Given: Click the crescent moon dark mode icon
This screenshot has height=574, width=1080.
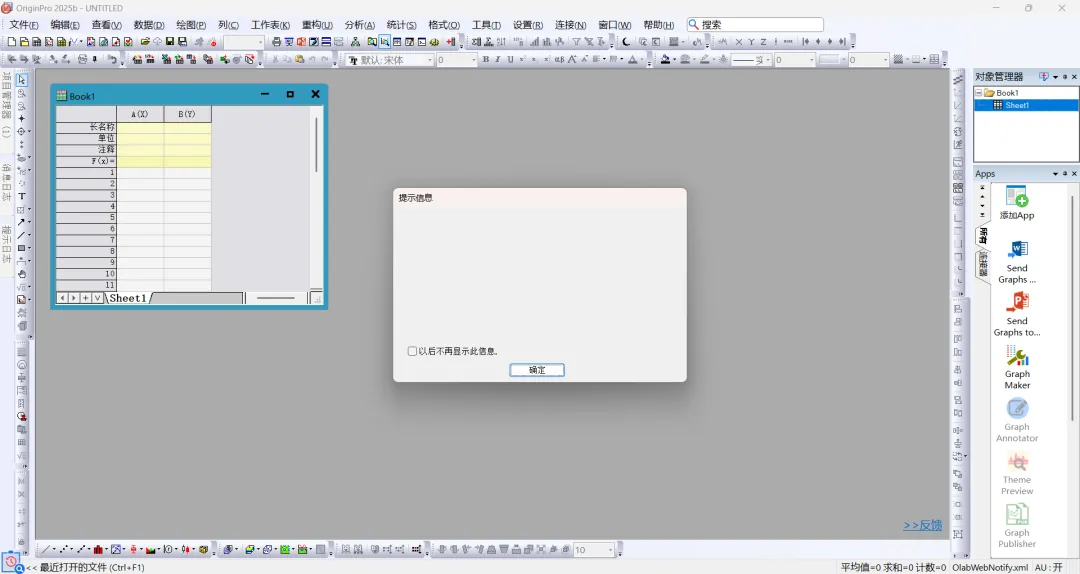Looking at the screenshot, I should (x=625, y=42).
